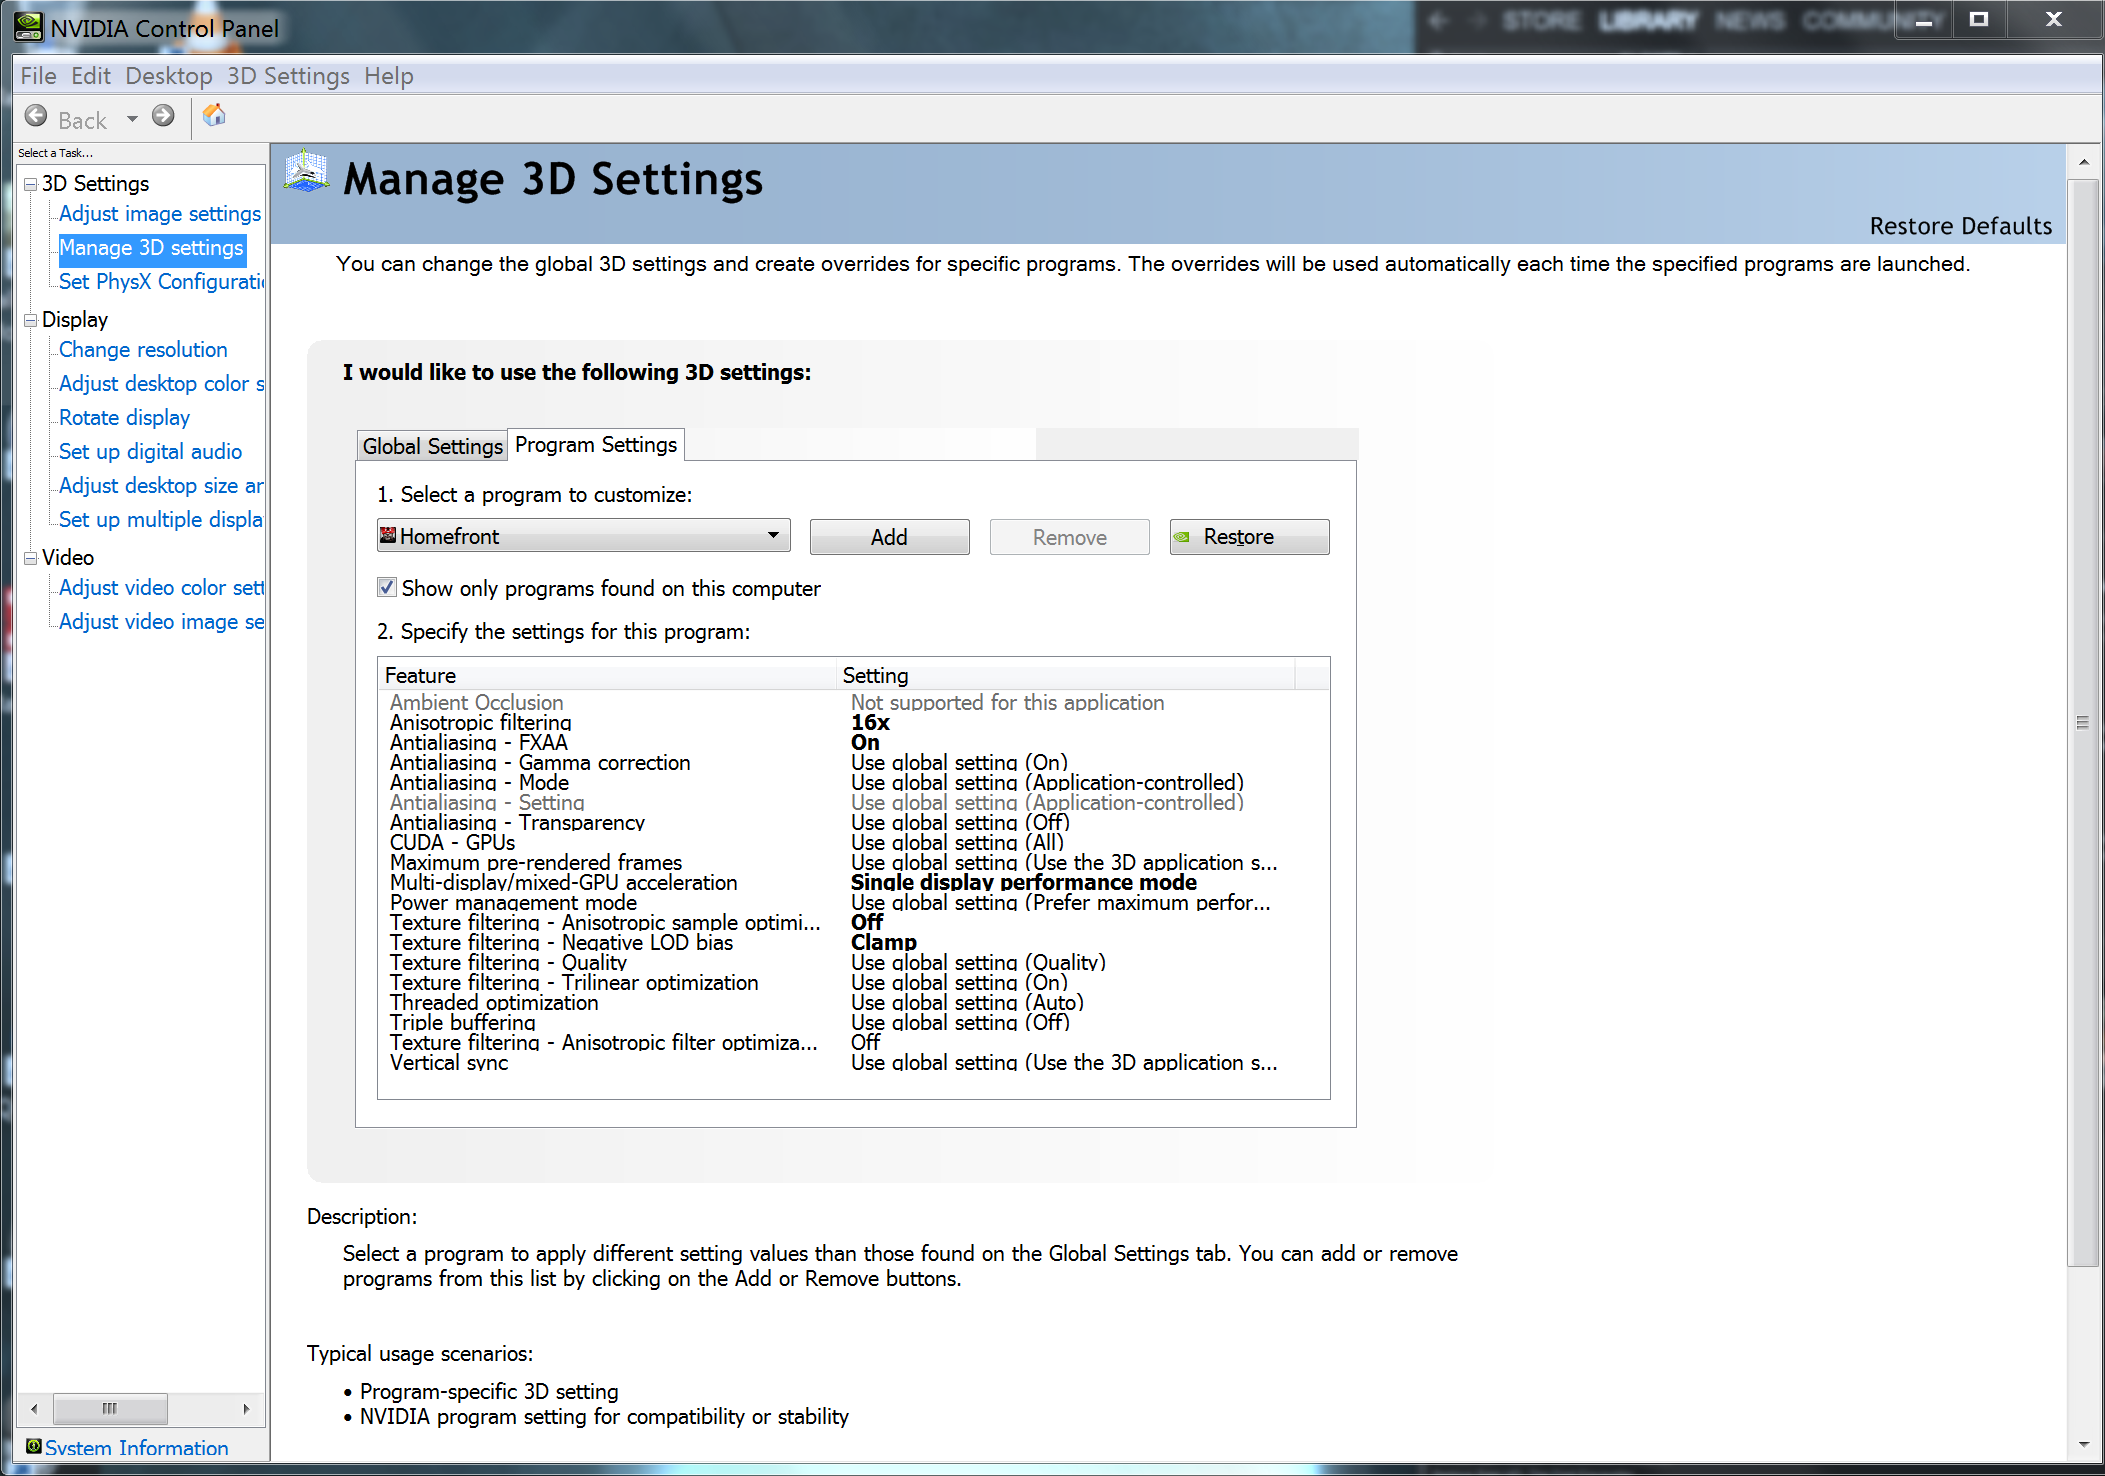Screen dimensions: 2105x1476
Task: Open Set PhysX Configuration
Action: pyautogui.click(x=161, y=282)
